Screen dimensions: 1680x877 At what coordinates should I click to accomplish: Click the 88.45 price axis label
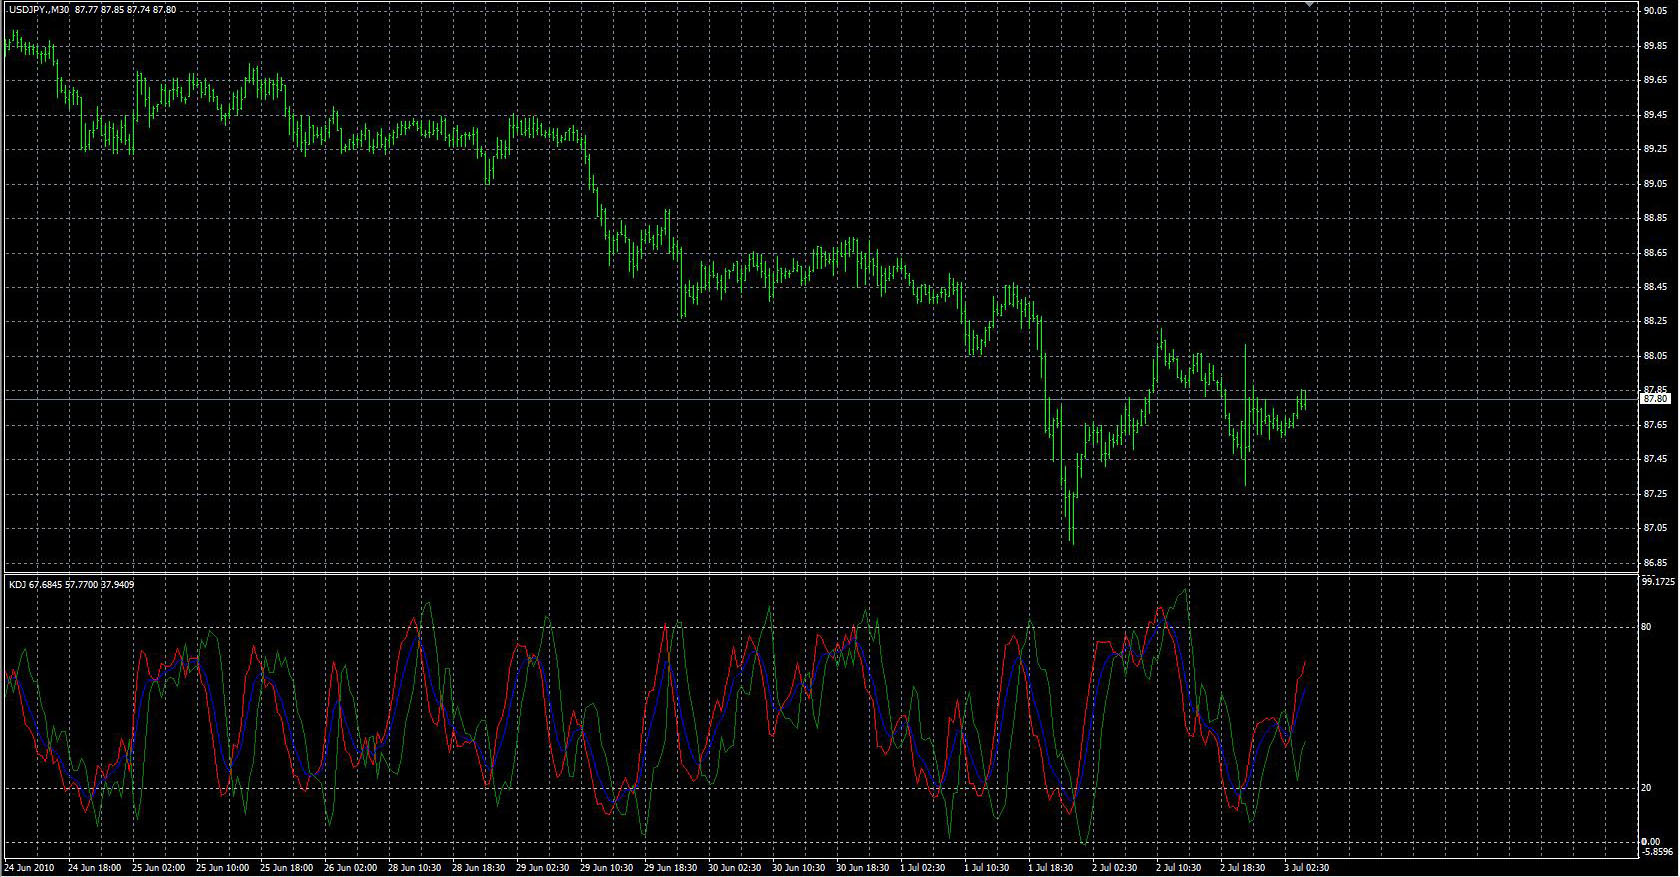(1655, 287)
